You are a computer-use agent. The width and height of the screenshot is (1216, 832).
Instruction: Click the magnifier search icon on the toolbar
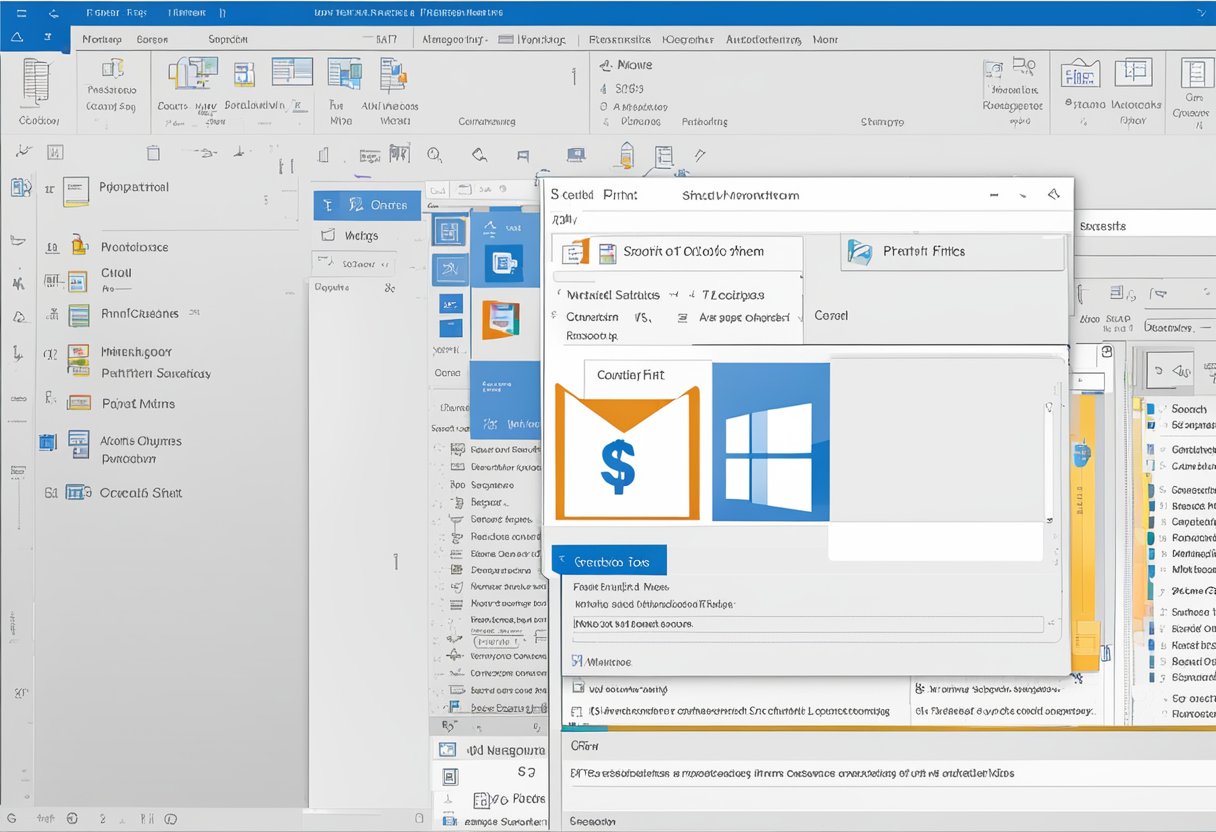434,155
